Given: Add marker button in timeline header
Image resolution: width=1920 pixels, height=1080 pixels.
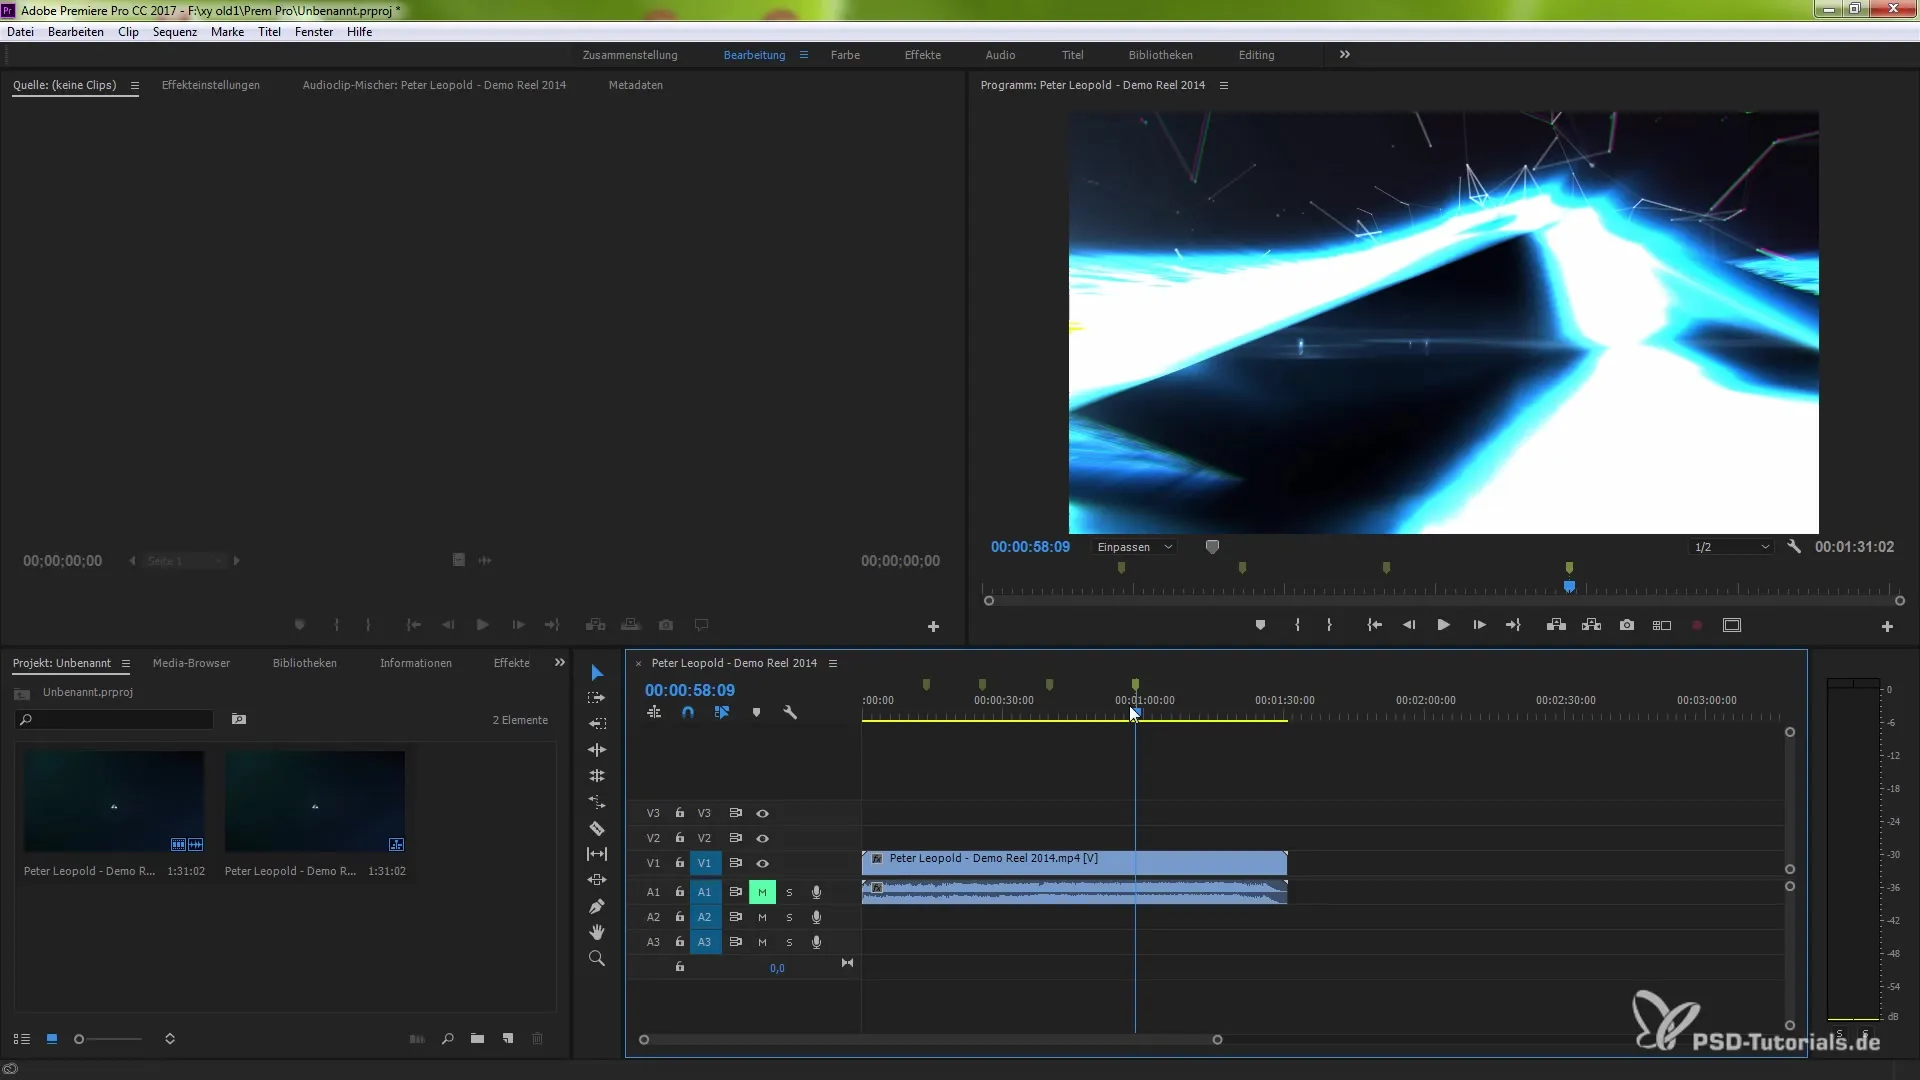Looking at the screenshot, I should point(756,713).
